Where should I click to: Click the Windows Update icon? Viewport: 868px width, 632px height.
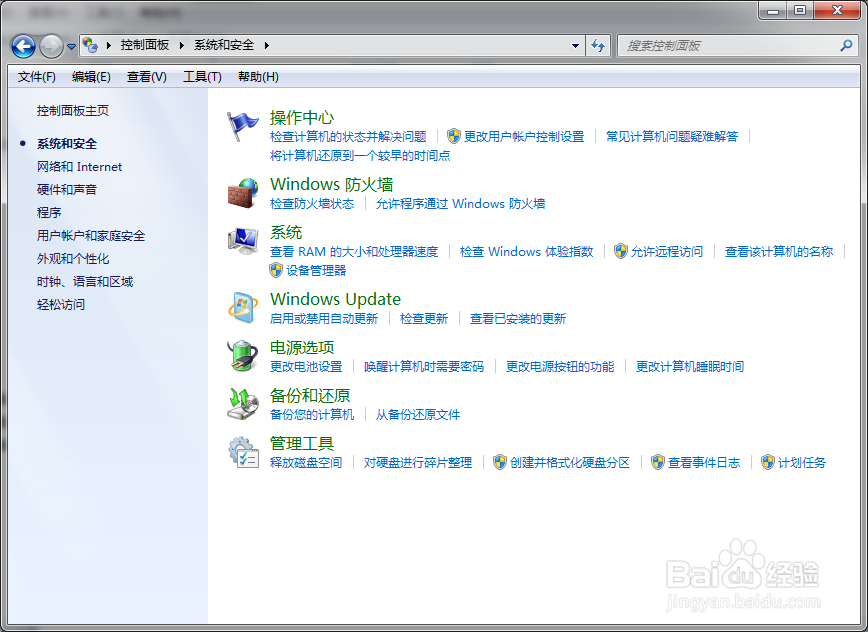point(242,308)
